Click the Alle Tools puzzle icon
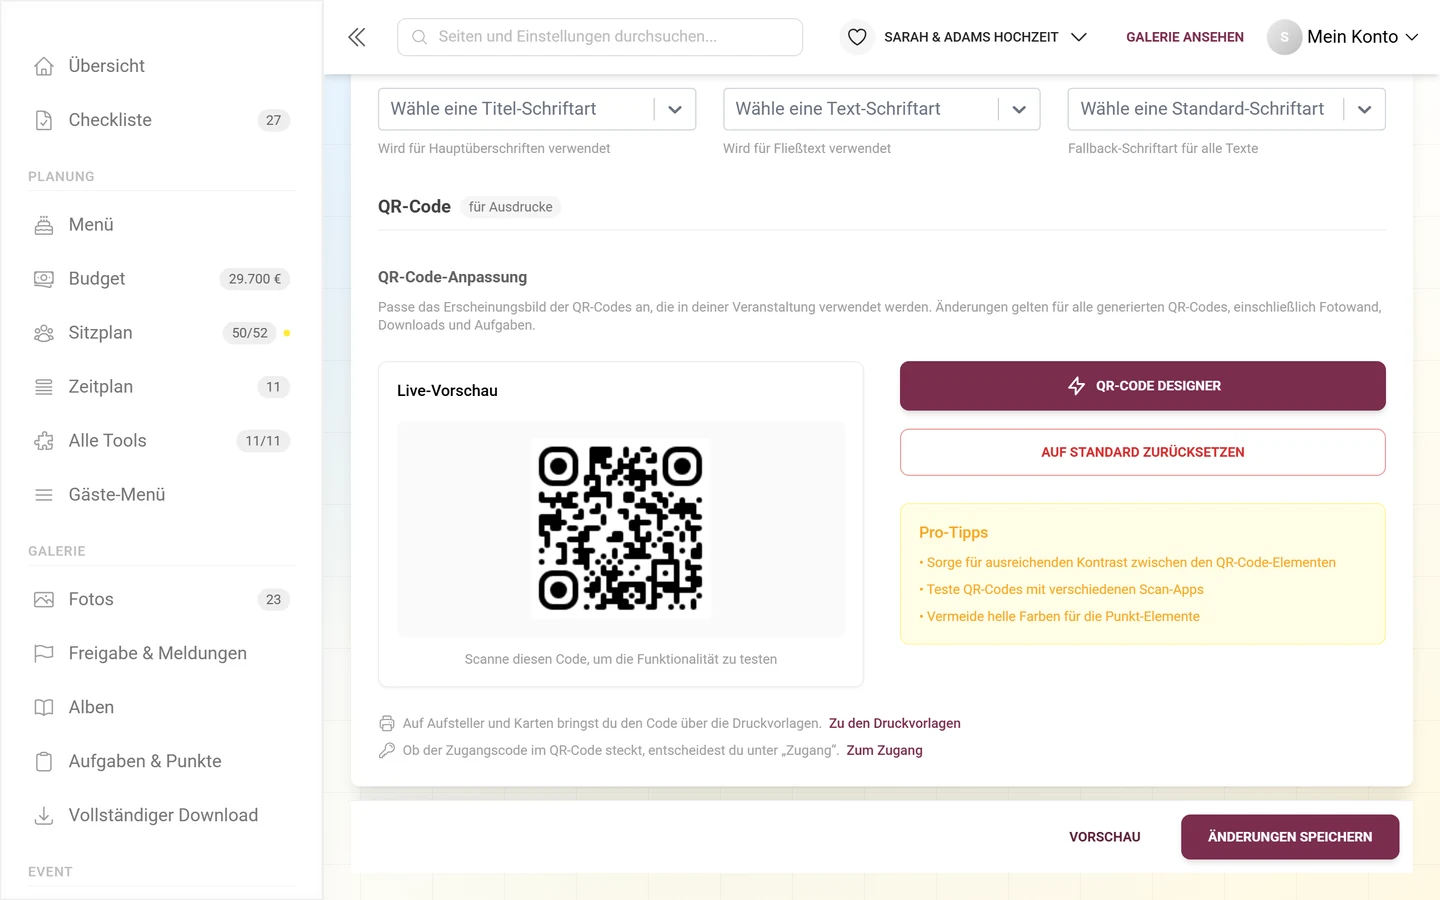 pos(44,441)
